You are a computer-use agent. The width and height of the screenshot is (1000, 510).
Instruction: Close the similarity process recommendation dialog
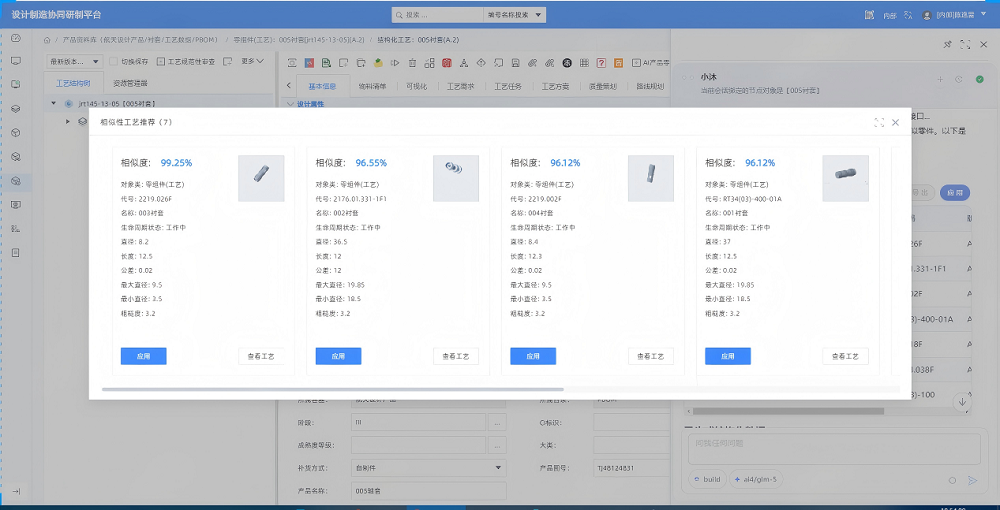[x=895, y=122]
